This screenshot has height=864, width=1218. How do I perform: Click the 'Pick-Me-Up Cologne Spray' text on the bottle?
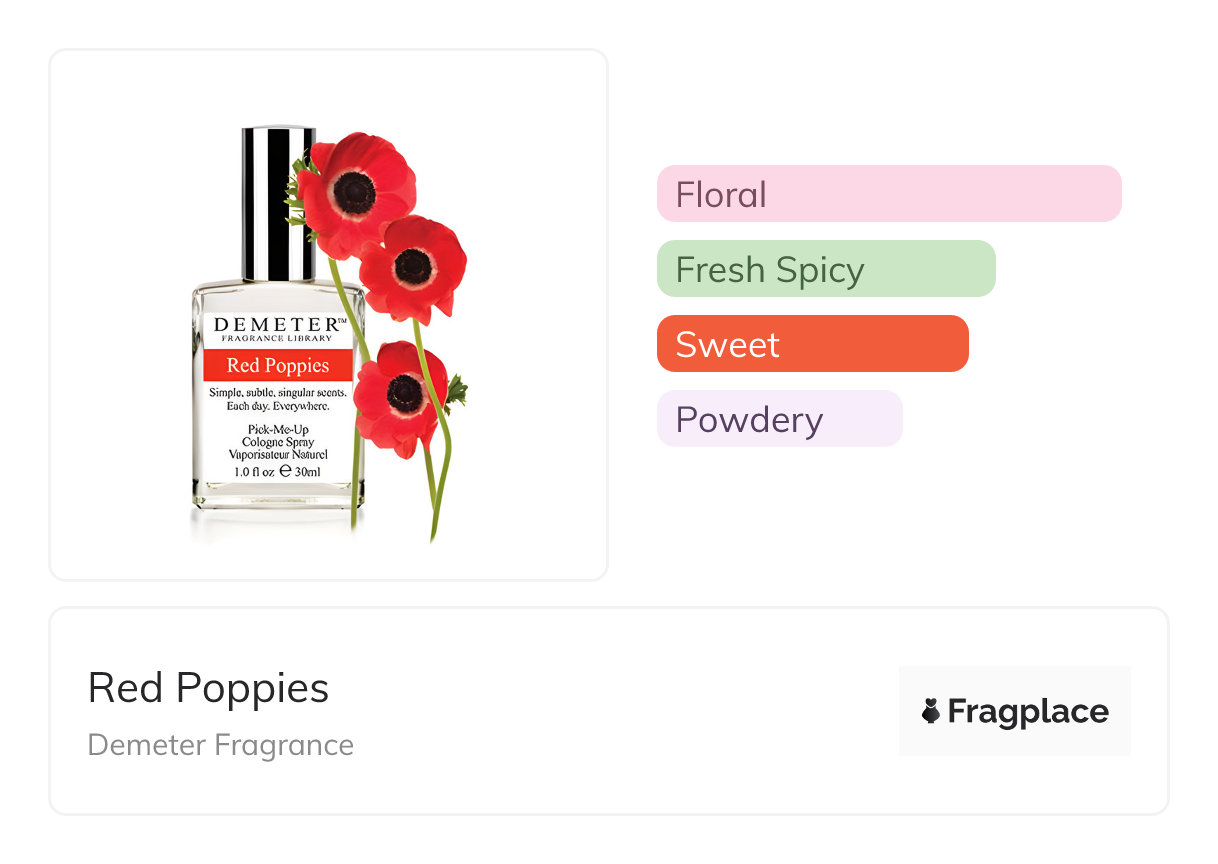click(x=277, y=435)
